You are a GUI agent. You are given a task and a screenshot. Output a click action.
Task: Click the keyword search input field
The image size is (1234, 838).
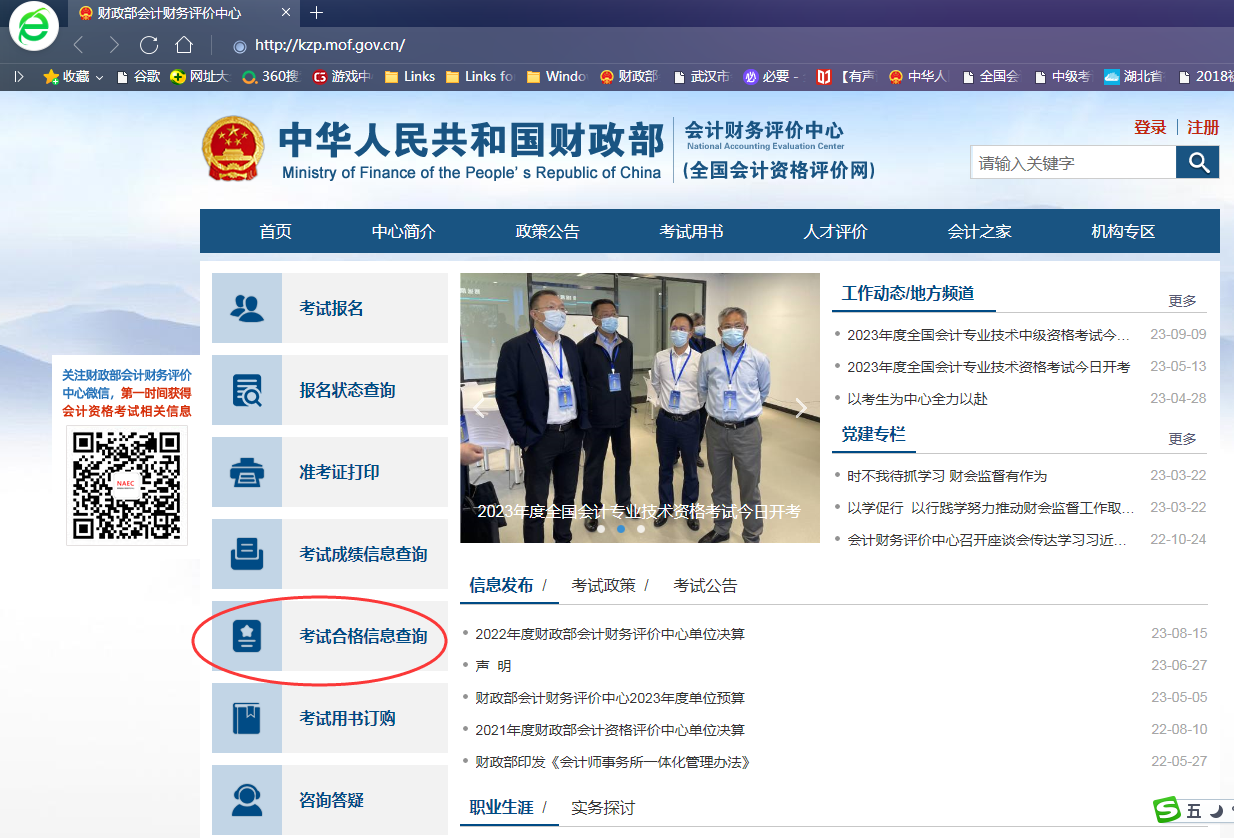click(1072, 163)
